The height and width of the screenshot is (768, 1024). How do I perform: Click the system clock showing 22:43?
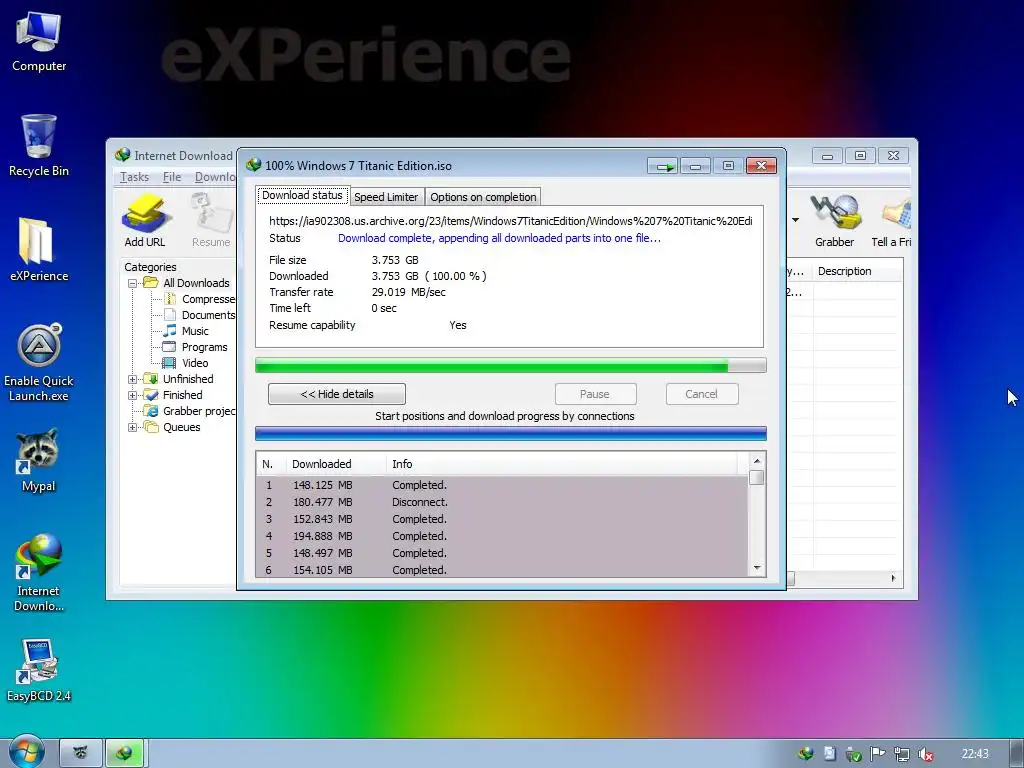pos(975,754)
